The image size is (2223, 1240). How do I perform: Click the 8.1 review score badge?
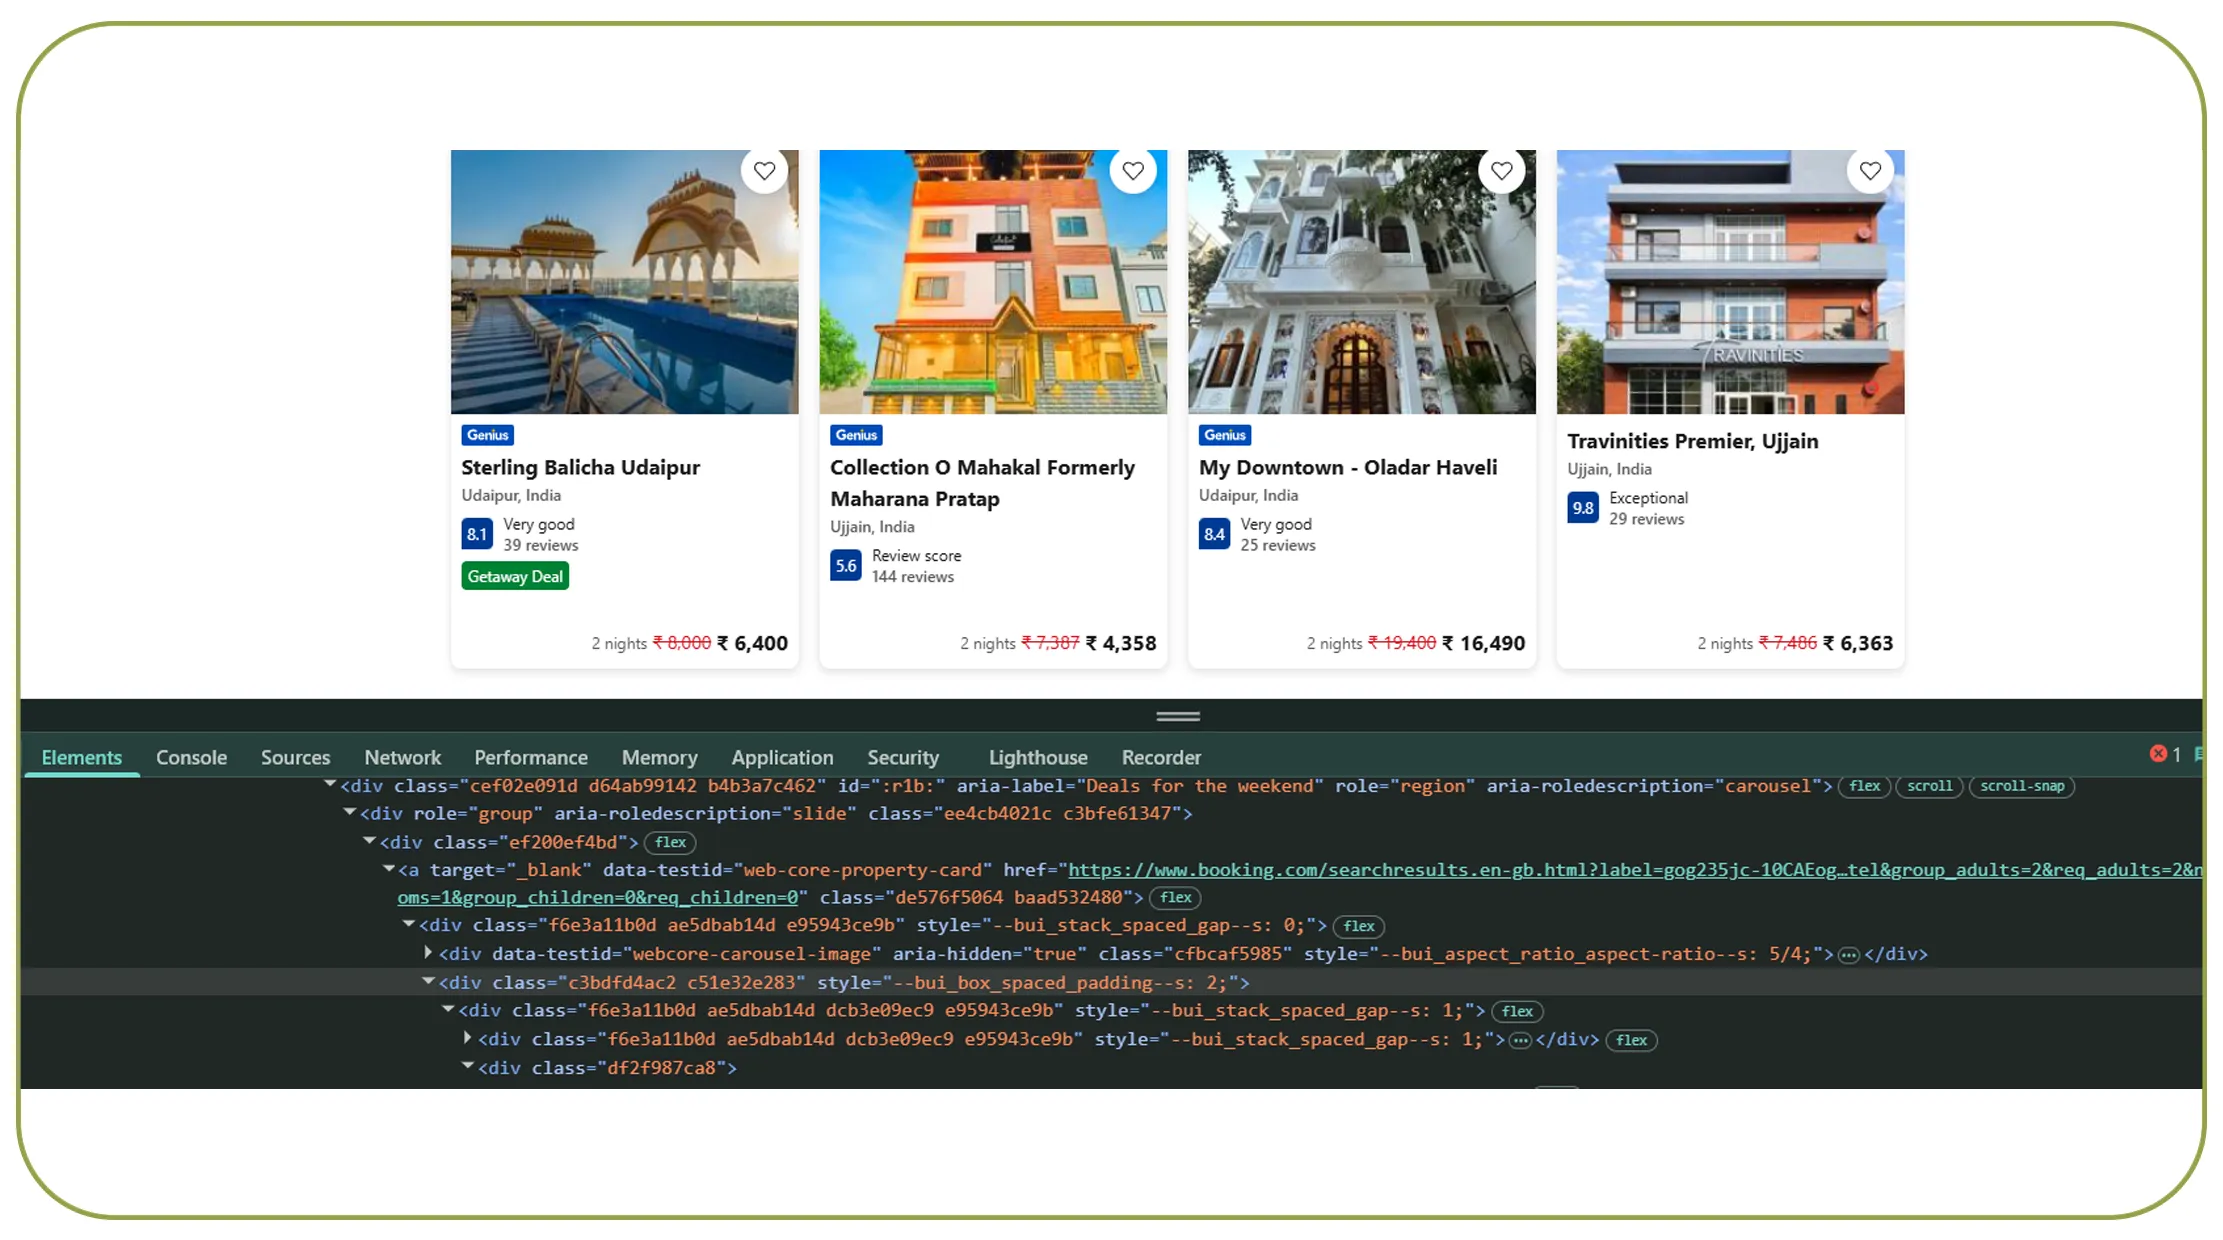click(x=477, y=534)
